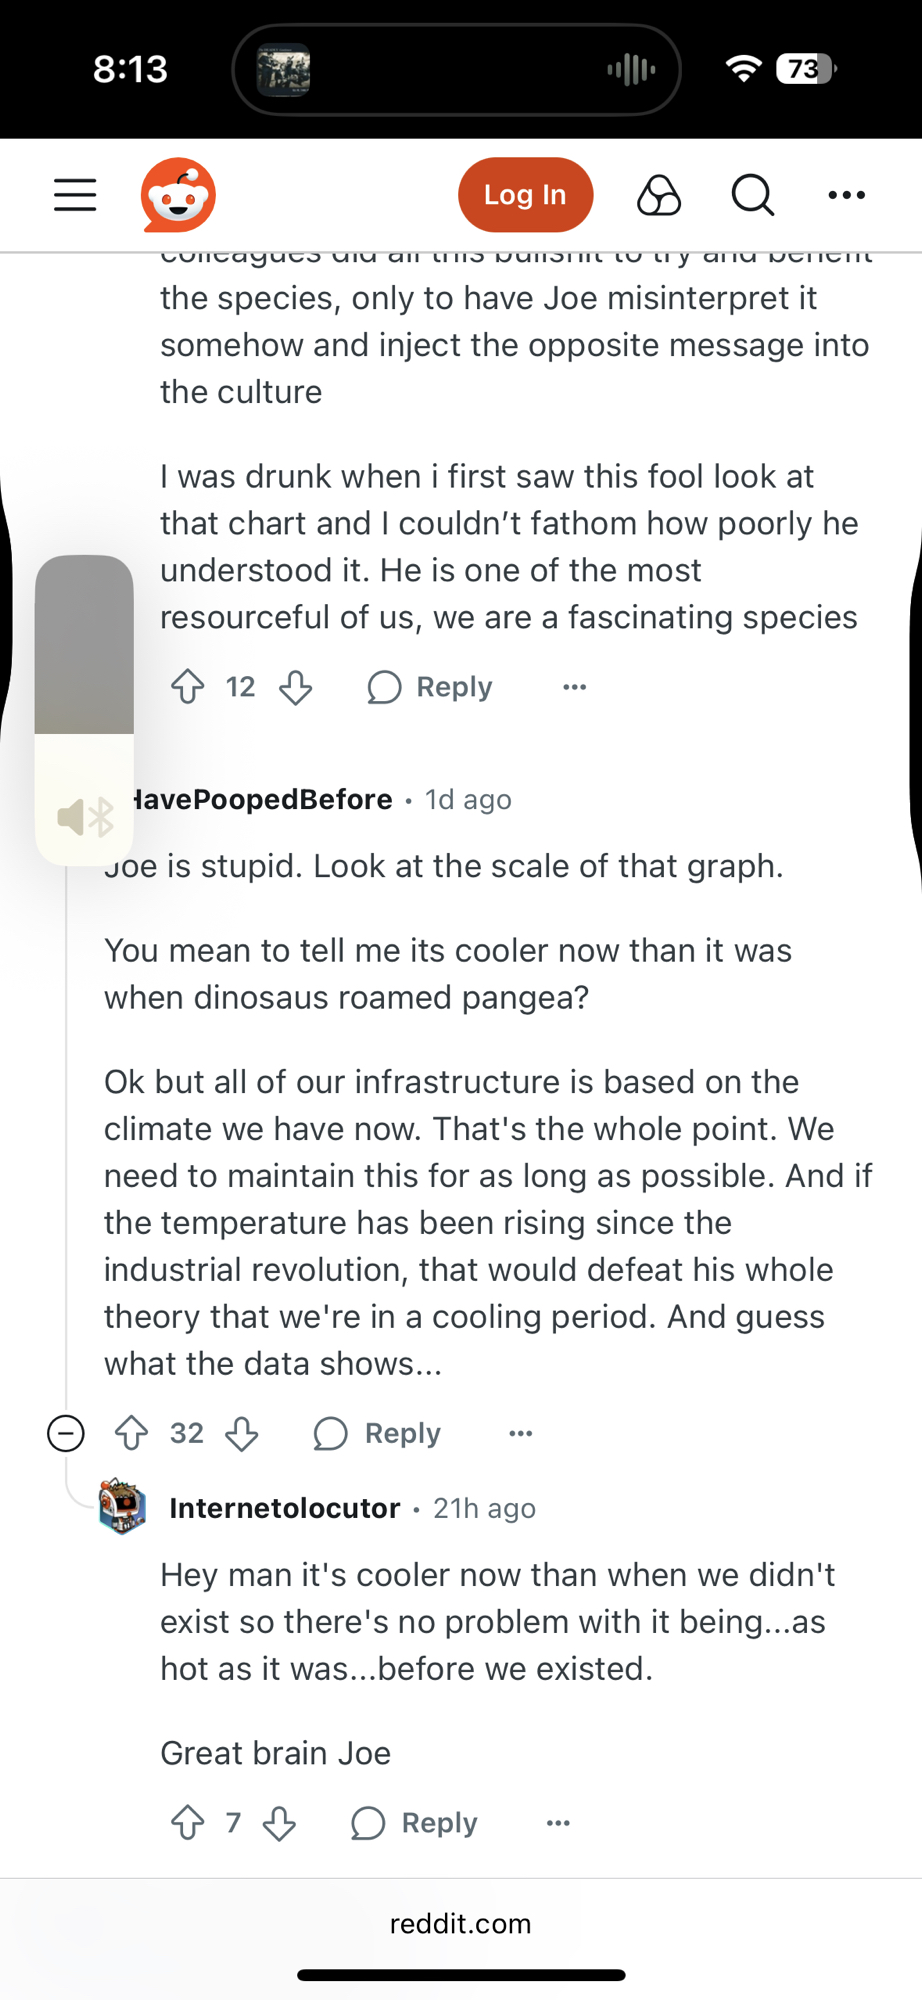Image resolution: width=922 pixels, height=2000 pixels.
Task: Tap the Reddit Snoo logo
Action: (178, 195)
